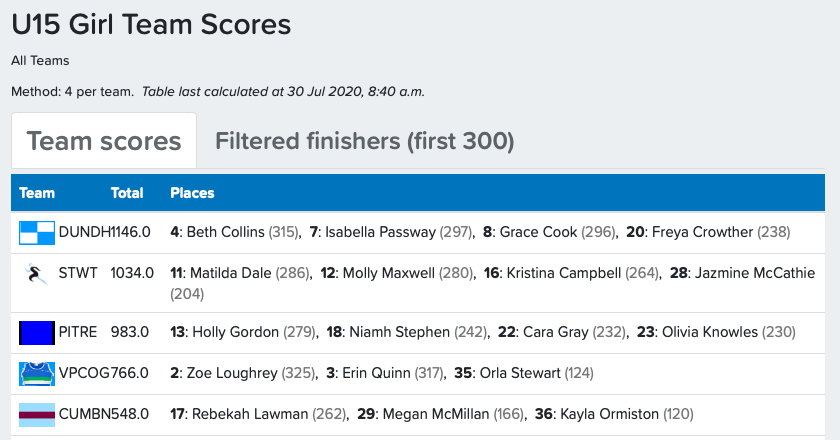Open Beth Collins' result link
Viewport: 840px width, 440px height.
[x=225, y=232]
